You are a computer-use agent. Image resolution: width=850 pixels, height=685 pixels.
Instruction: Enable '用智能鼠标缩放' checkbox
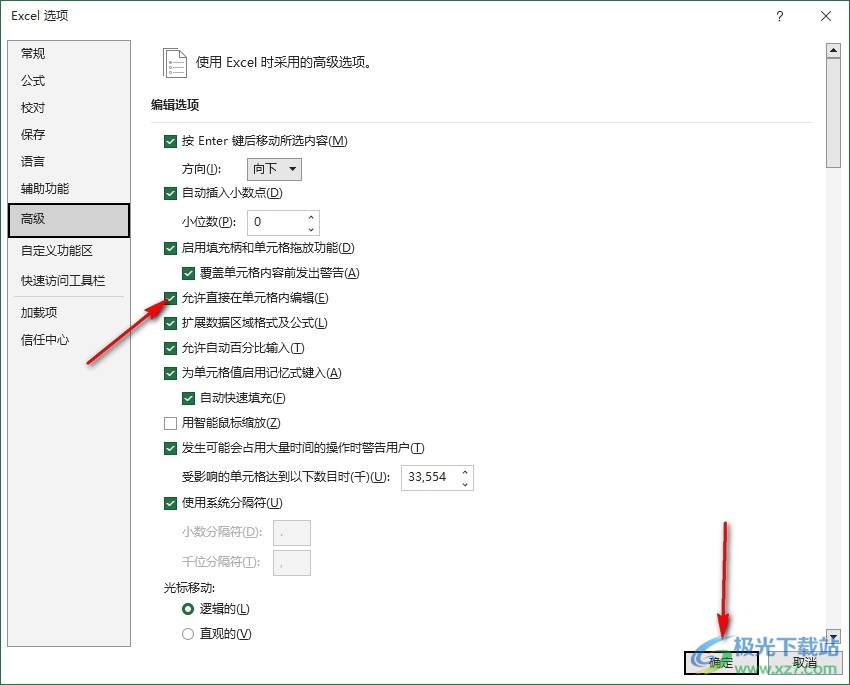pos(170,423)
